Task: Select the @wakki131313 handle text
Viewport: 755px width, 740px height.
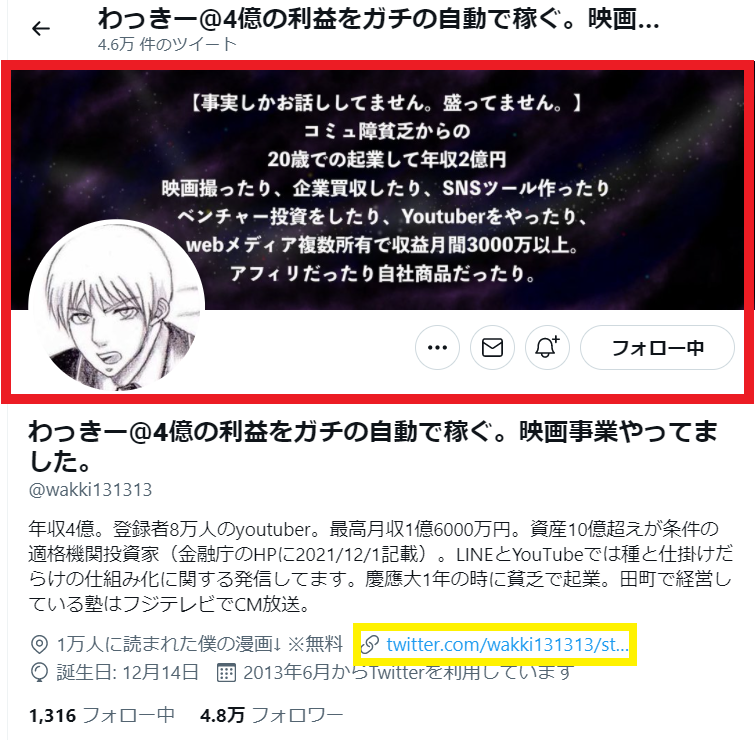Action: click(91, 490)
